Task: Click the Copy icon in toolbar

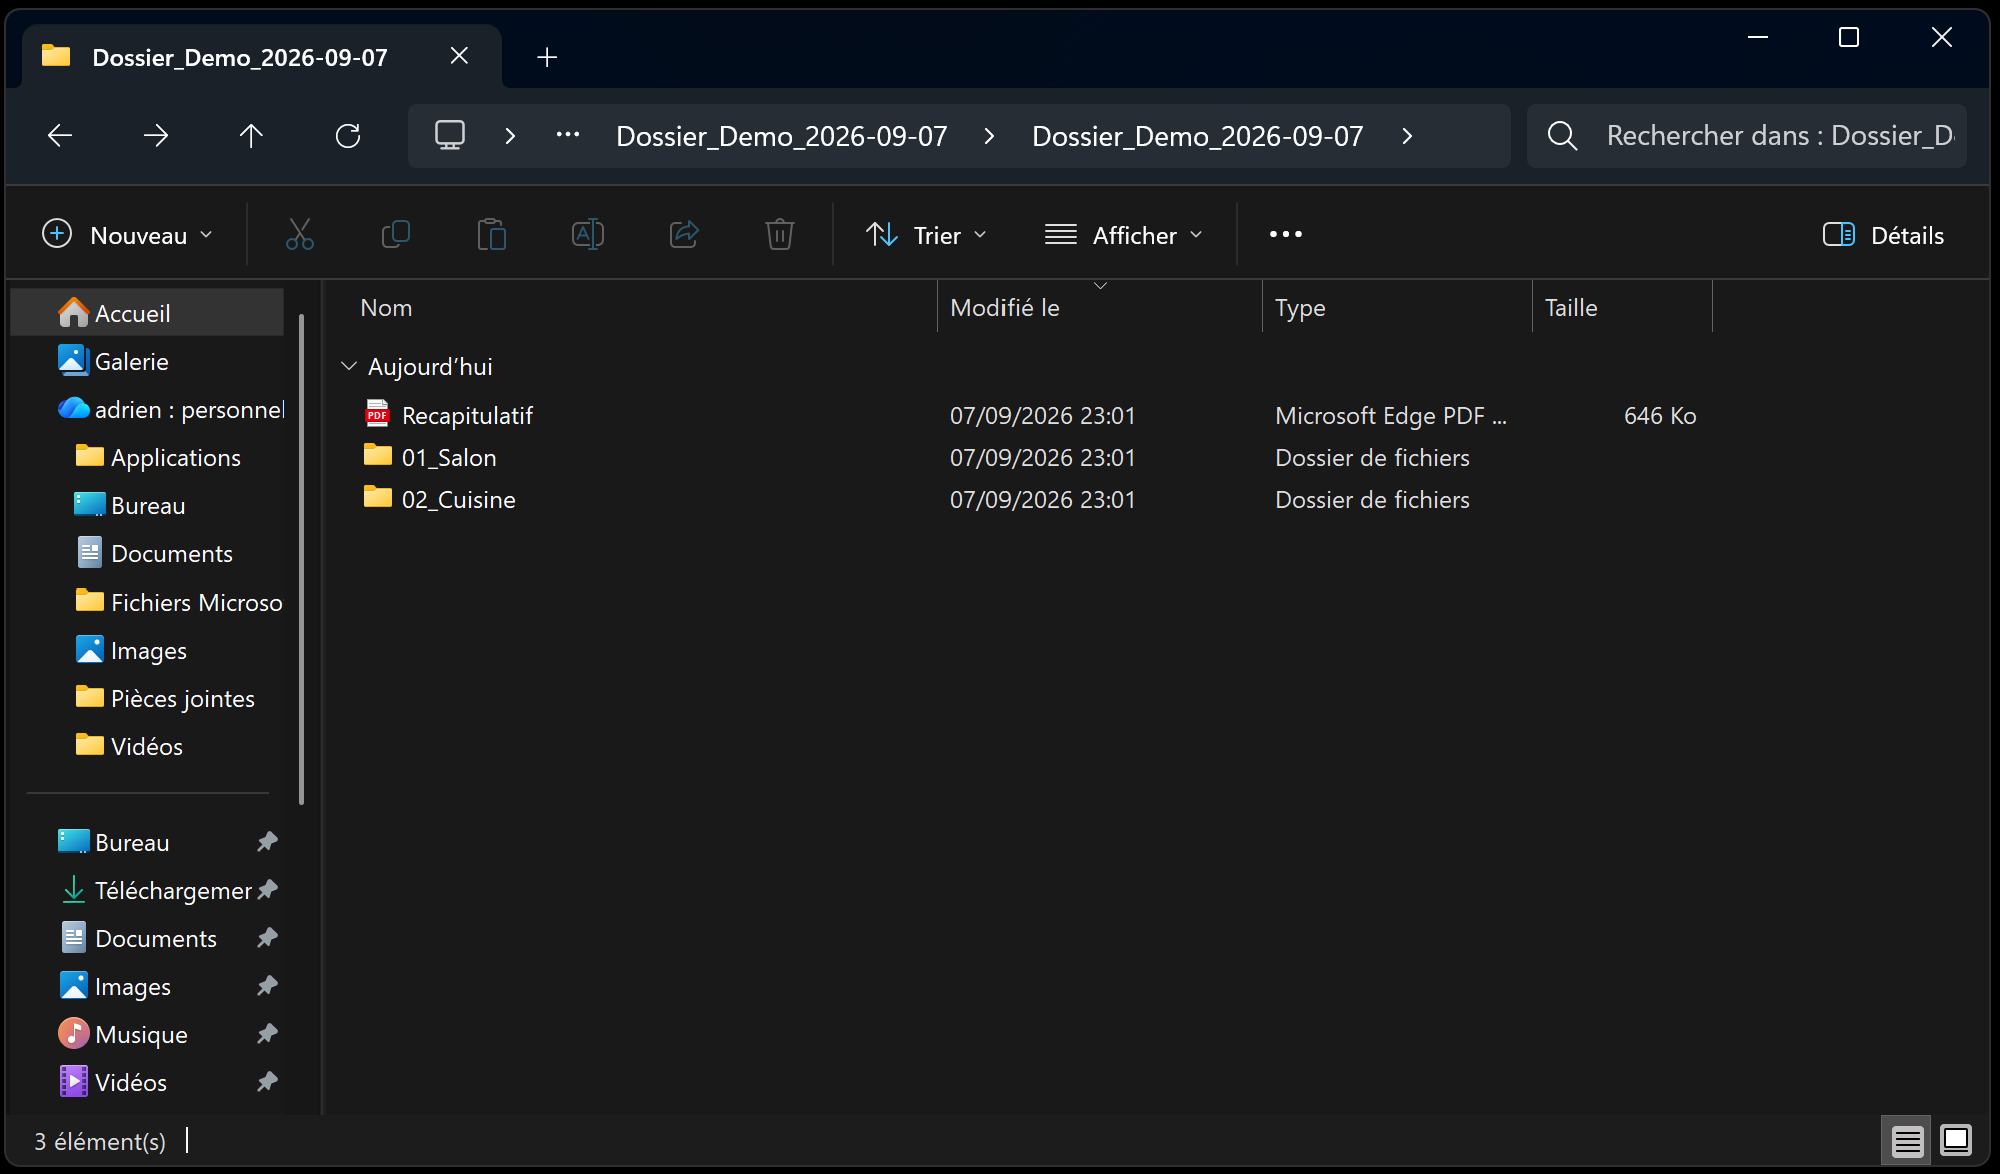Action: [396, 235]
